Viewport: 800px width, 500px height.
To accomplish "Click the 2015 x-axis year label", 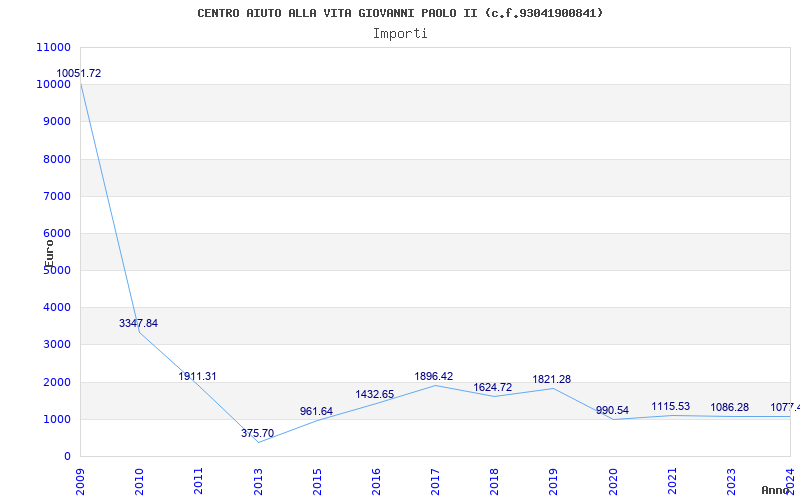I will point(317,482).
